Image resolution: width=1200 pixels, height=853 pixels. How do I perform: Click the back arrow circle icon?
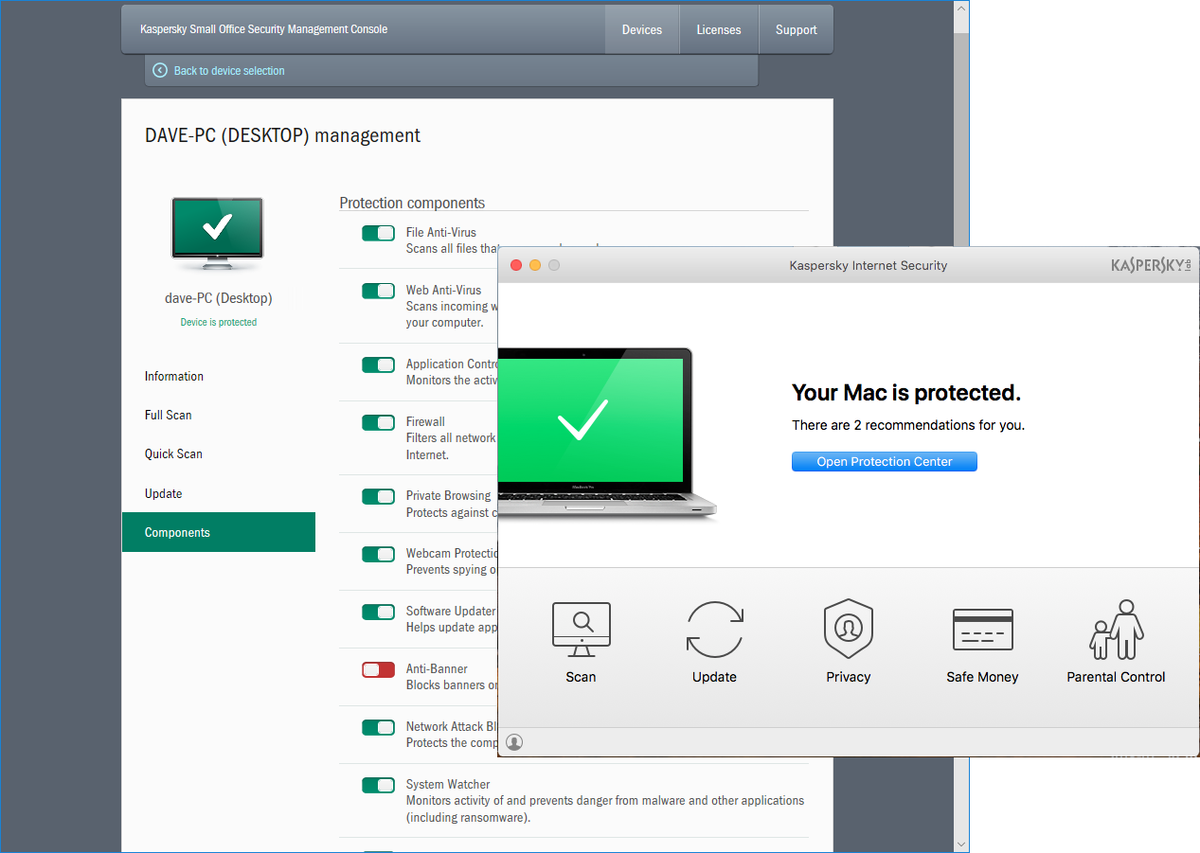[x=159, y=70]
